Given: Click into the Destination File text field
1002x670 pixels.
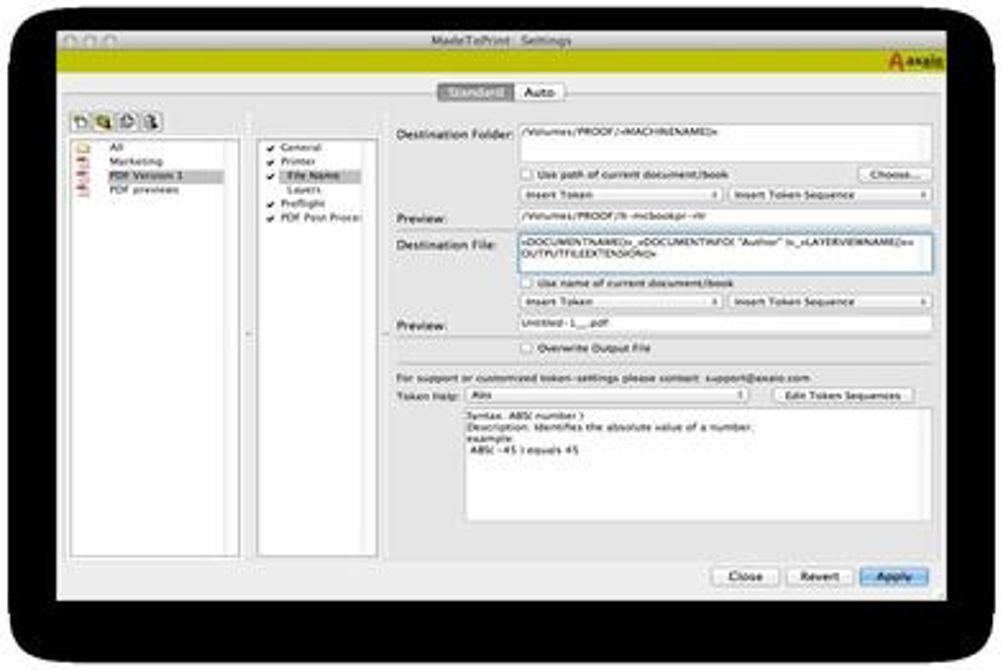Looking at the screenshot, I should pyautogui.click(x=725, y=254).
